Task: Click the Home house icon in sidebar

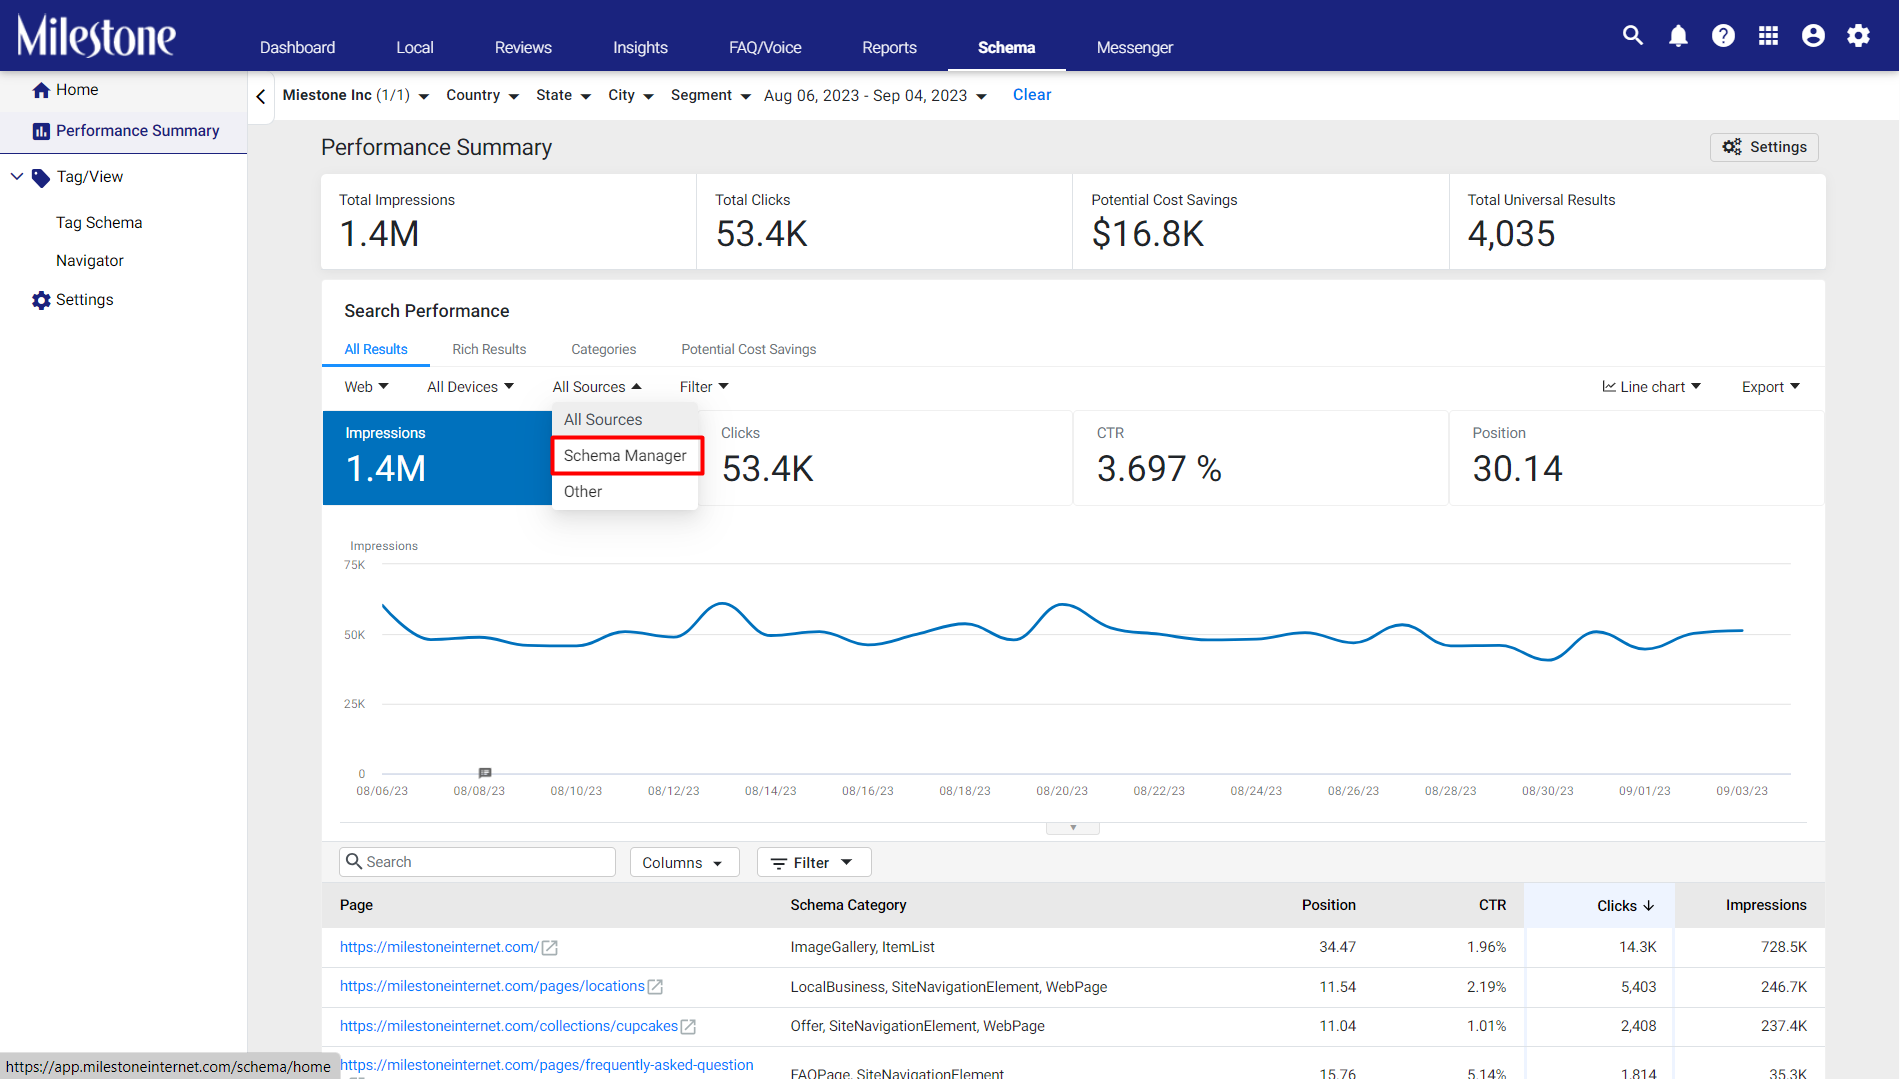Action: click(41, 90)
